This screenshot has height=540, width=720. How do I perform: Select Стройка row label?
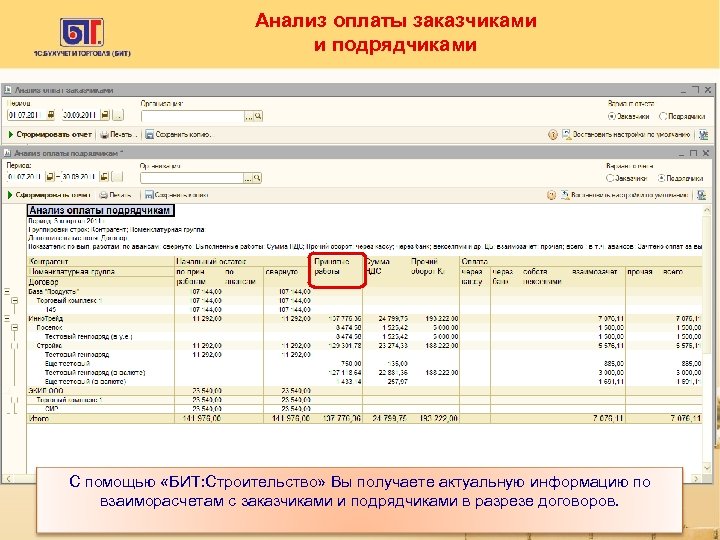pyautogui.click(x=49, y=345)
